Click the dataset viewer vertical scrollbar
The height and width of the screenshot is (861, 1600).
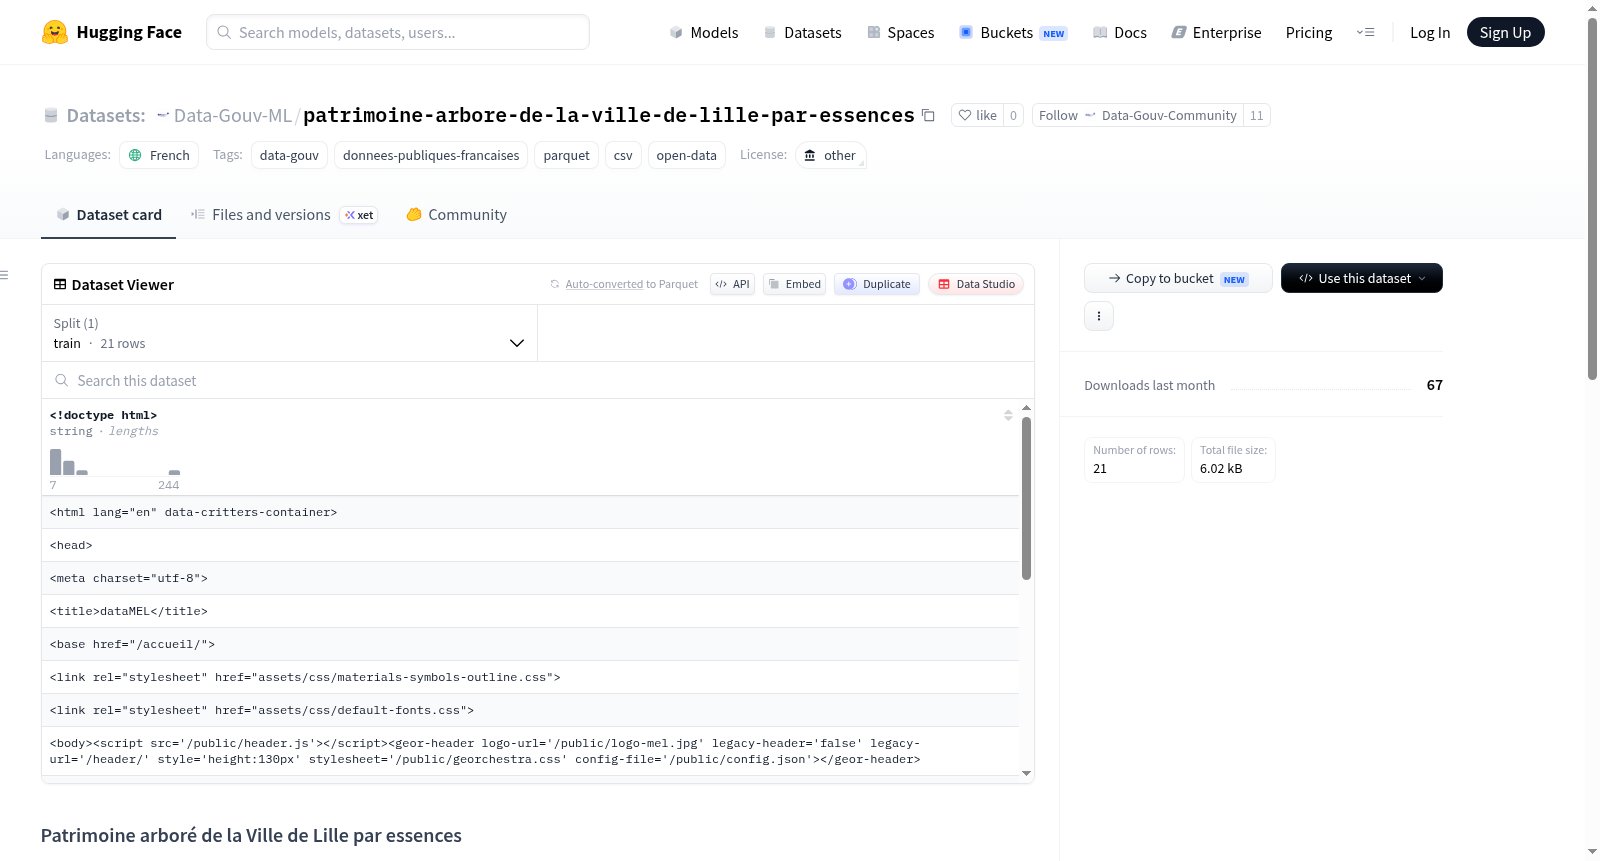[1026, 498]
